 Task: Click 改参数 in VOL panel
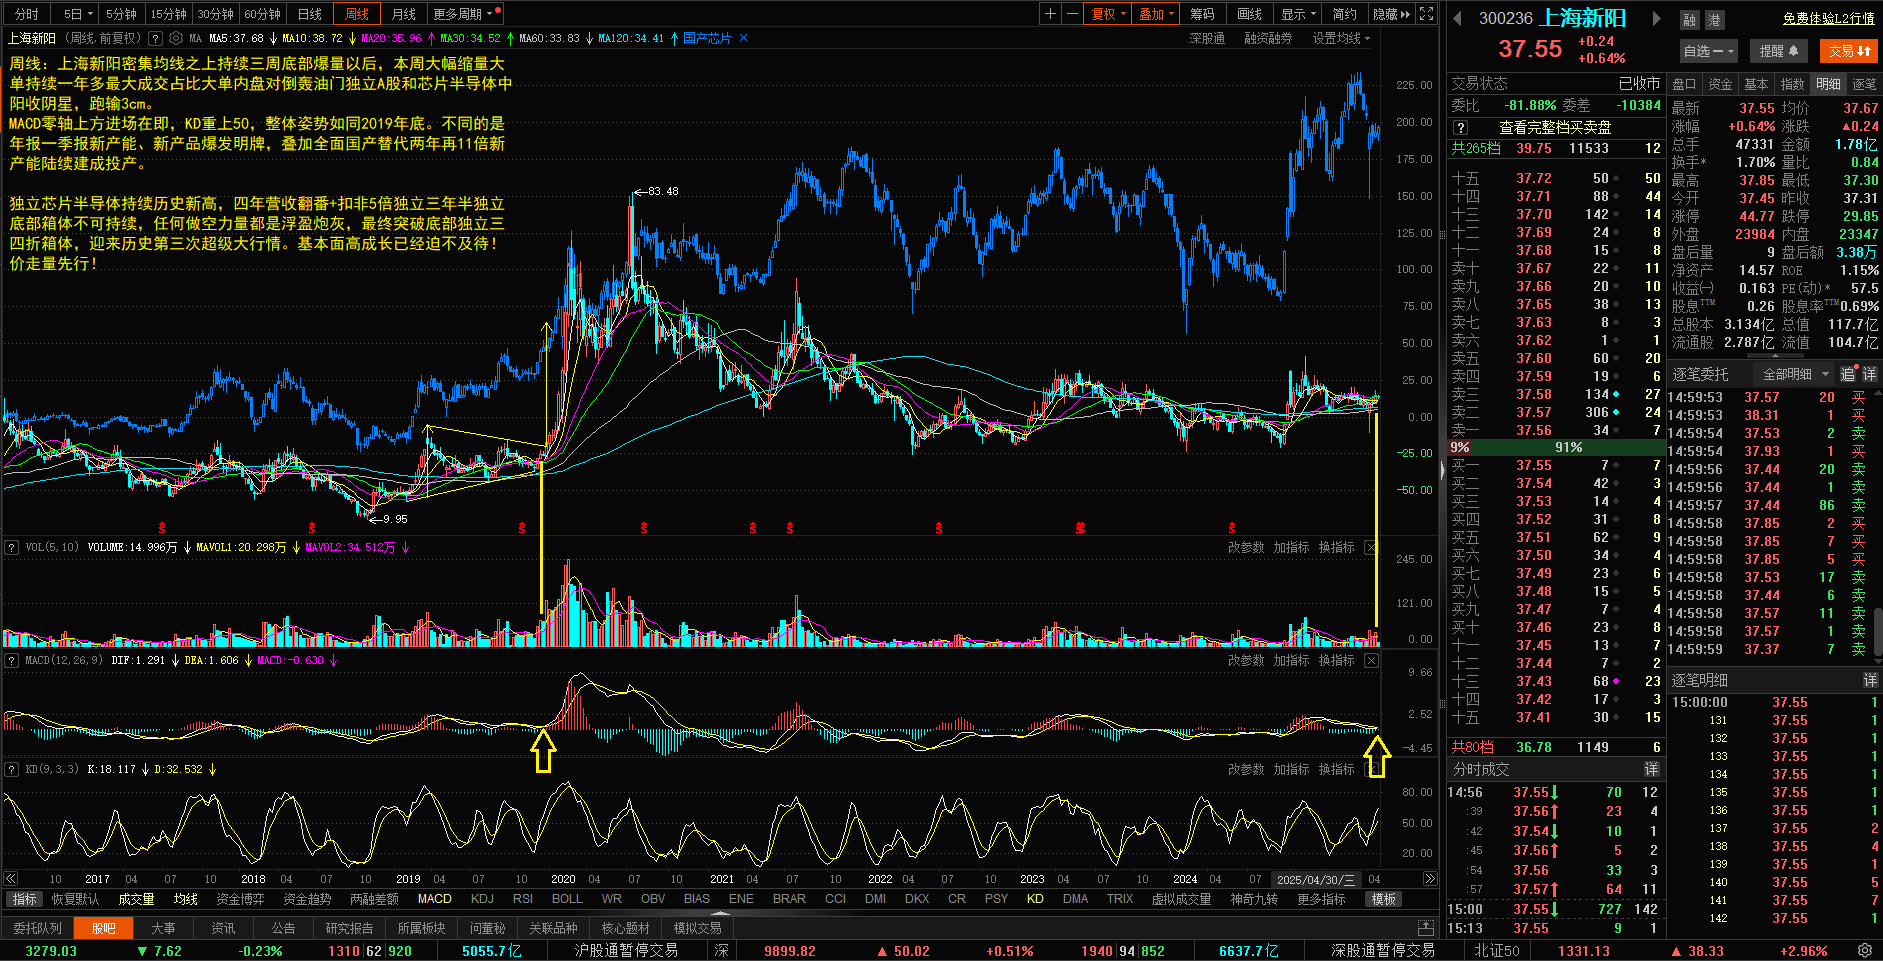tap(1246, 547)
